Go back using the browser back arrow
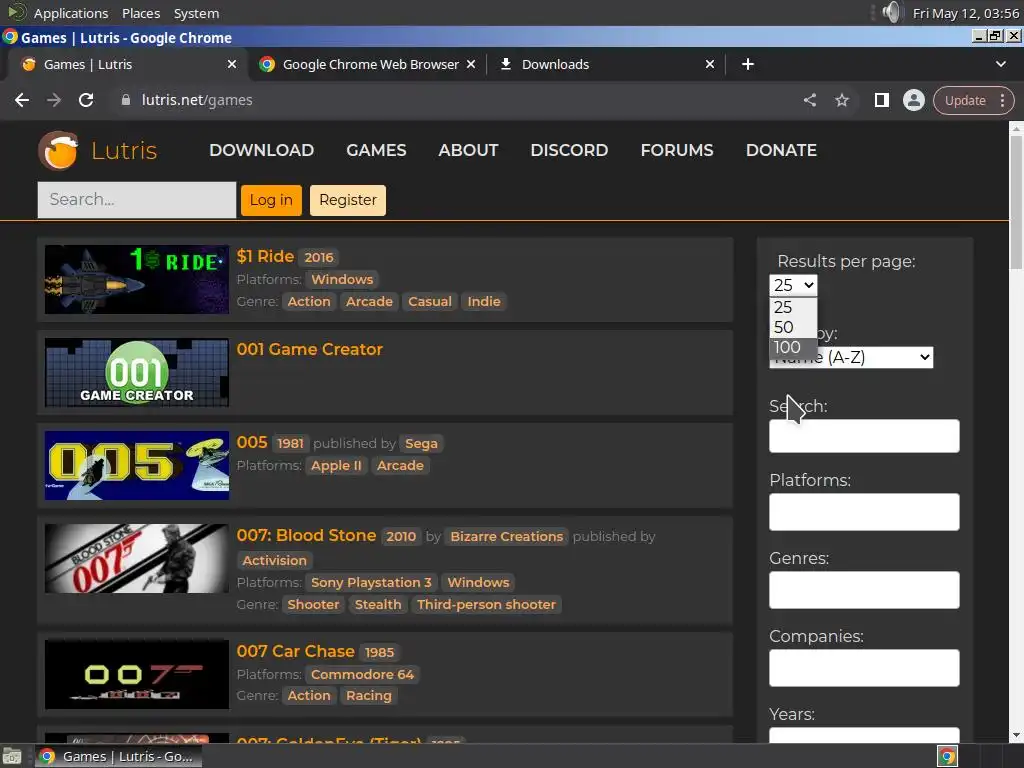Viewport: 1024px width, 768px height. pyautogui.click(x=22, y=100)
